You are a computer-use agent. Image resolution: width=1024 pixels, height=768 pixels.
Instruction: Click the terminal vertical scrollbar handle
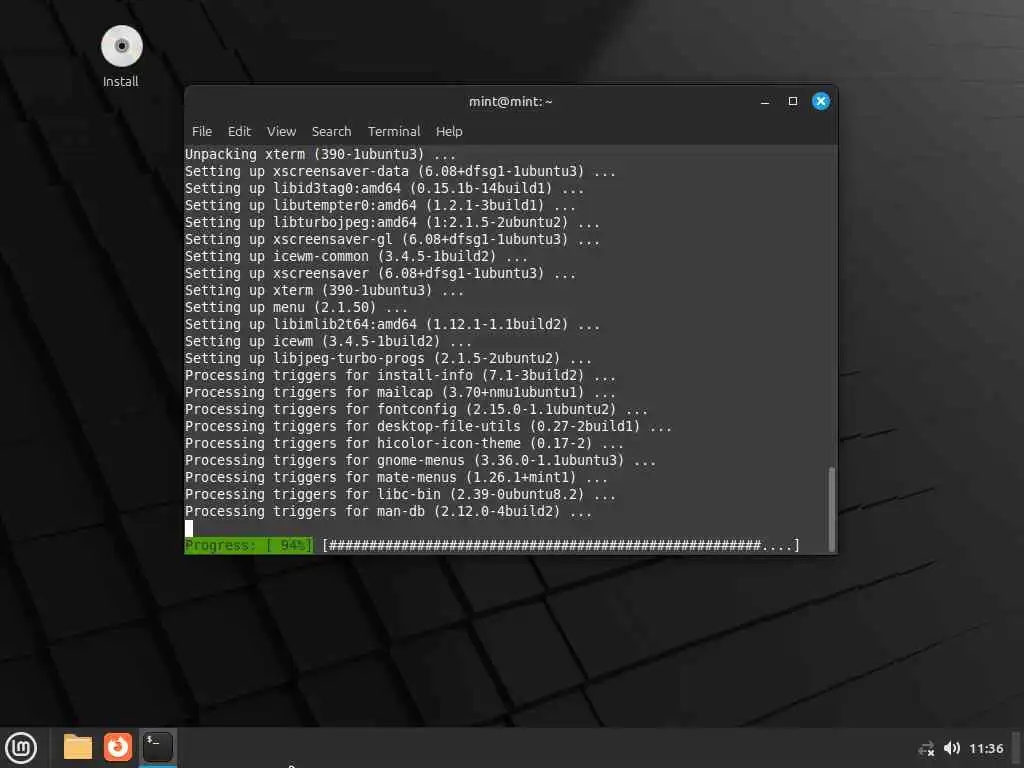pyautogui.click(x=831, y=509)
